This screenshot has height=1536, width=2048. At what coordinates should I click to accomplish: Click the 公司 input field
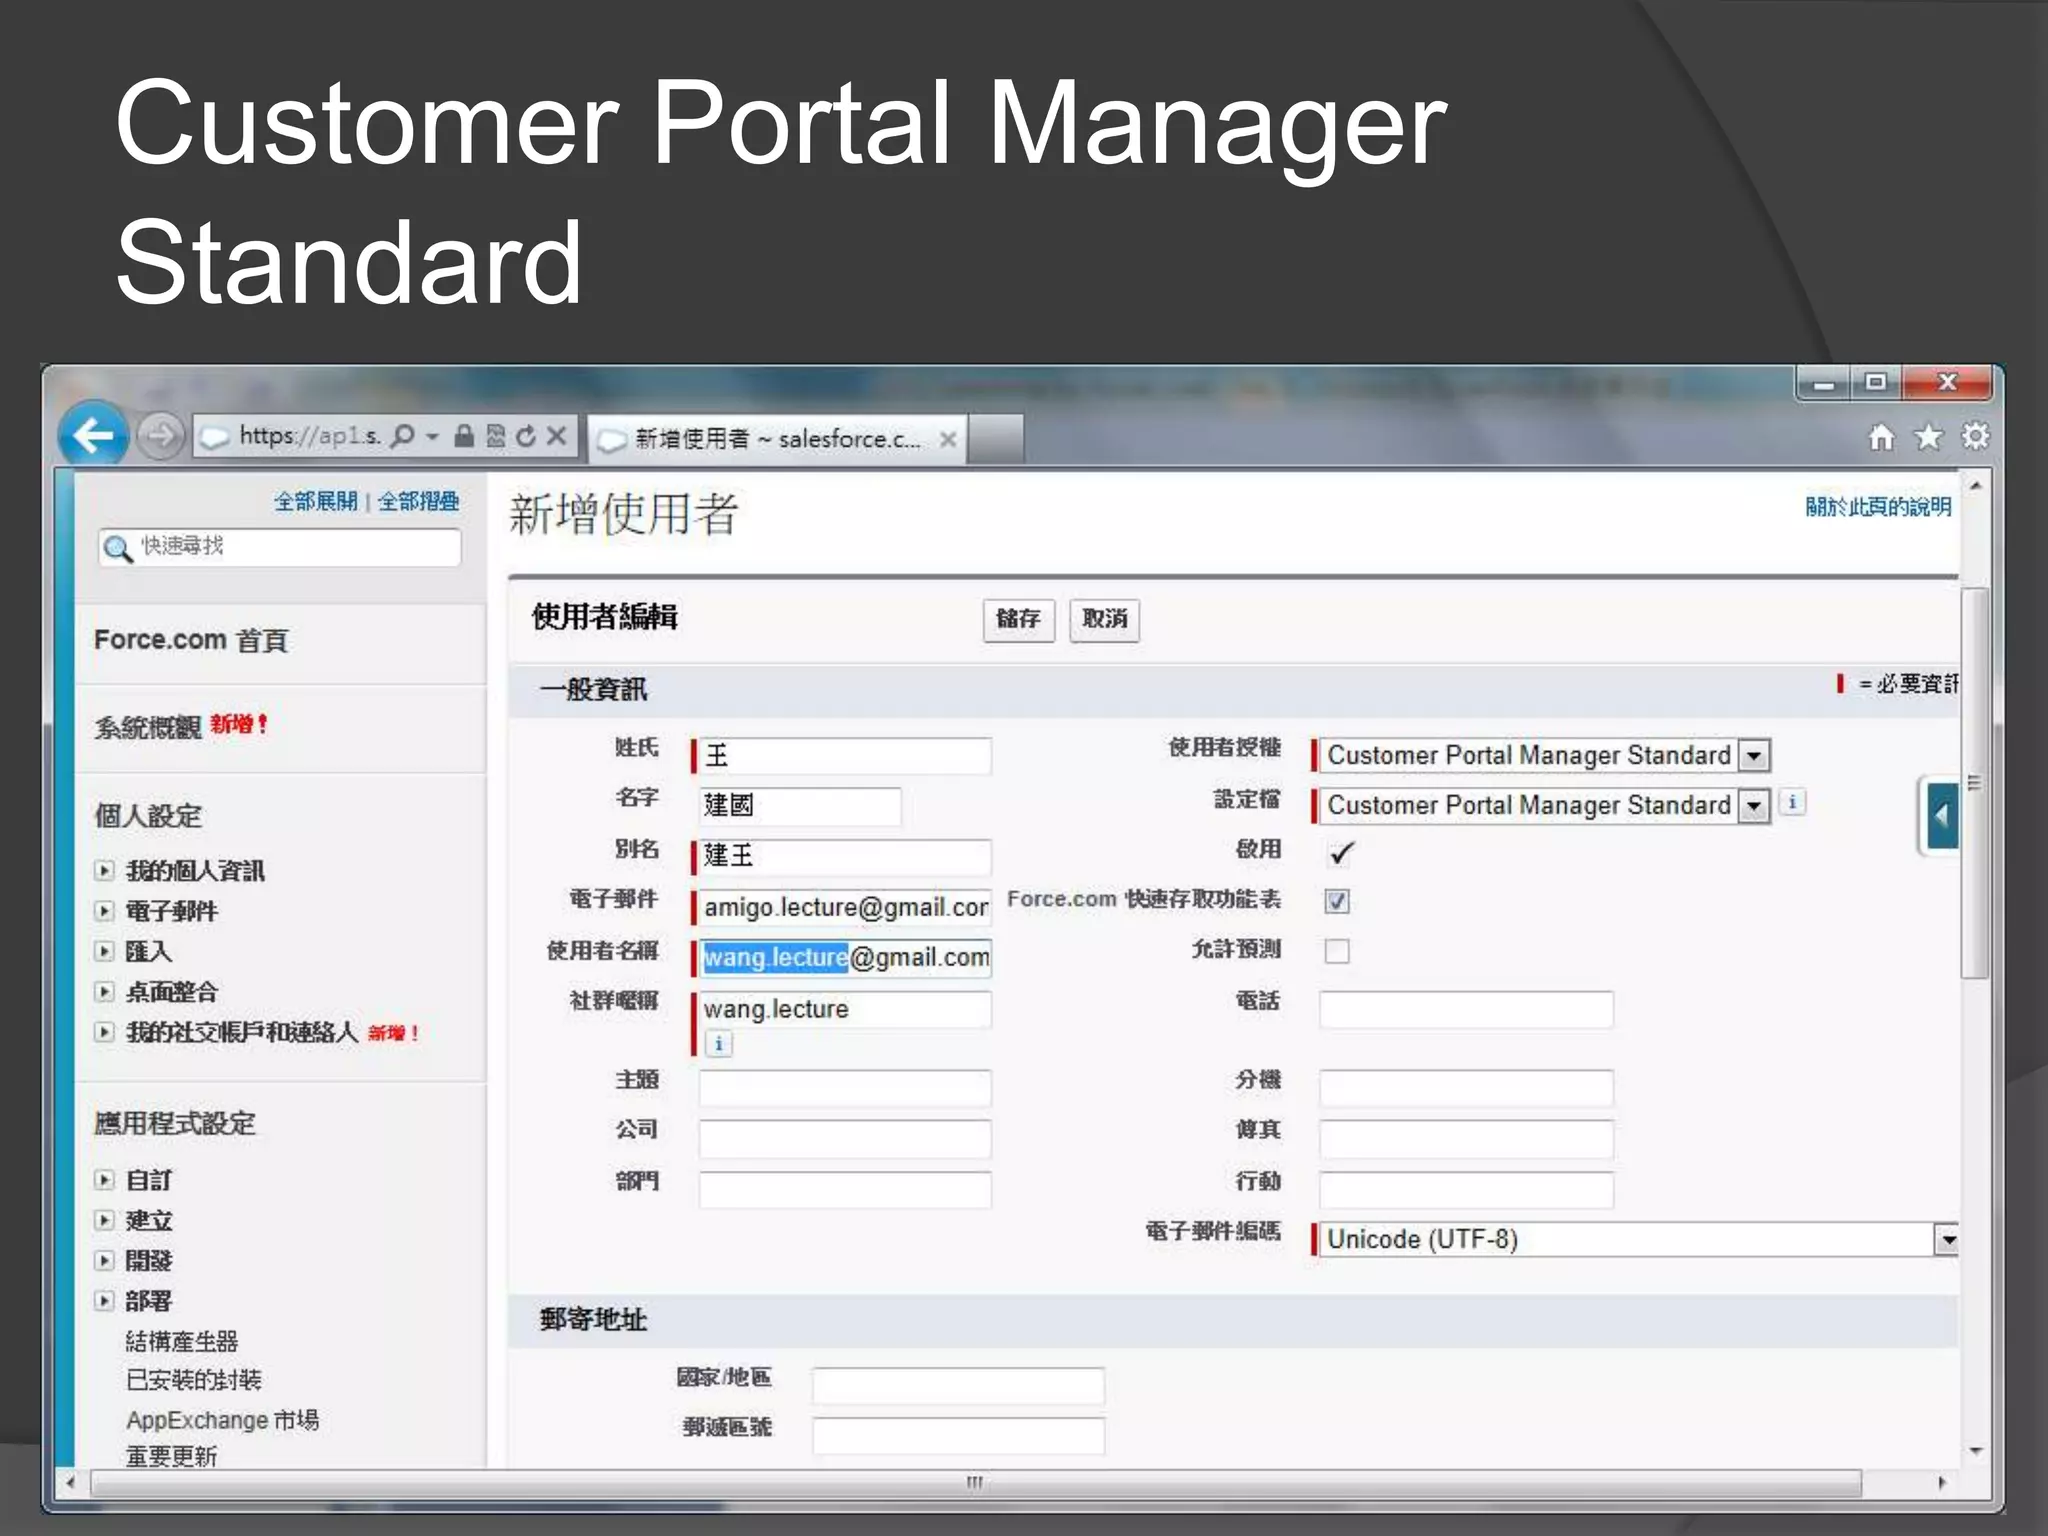[845, 1139]
